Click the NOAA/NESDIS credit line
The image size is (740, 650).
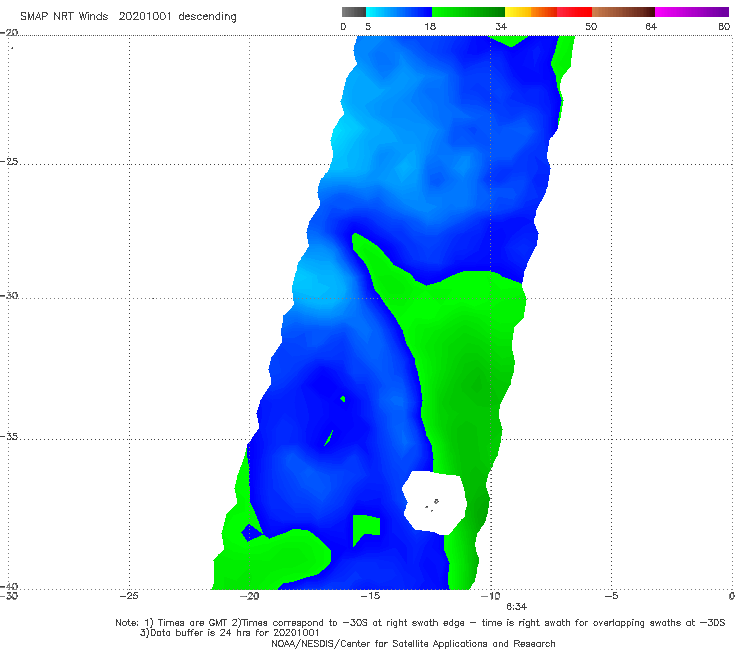413,644
